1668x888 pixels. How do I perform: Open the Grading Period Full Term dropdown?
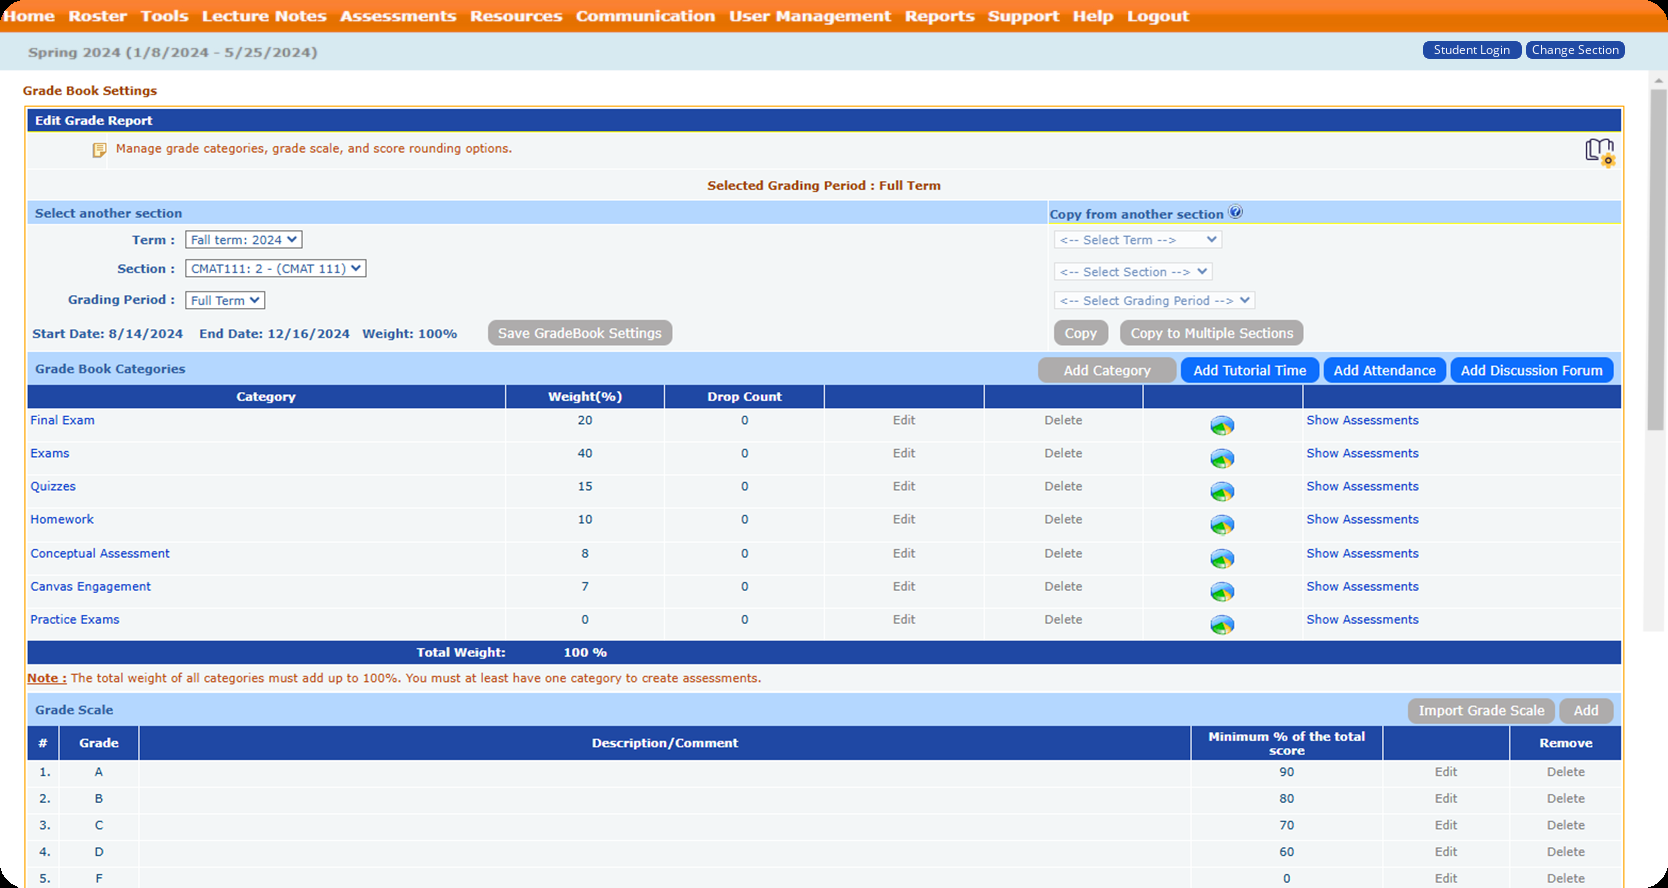[x=225, y=300]
